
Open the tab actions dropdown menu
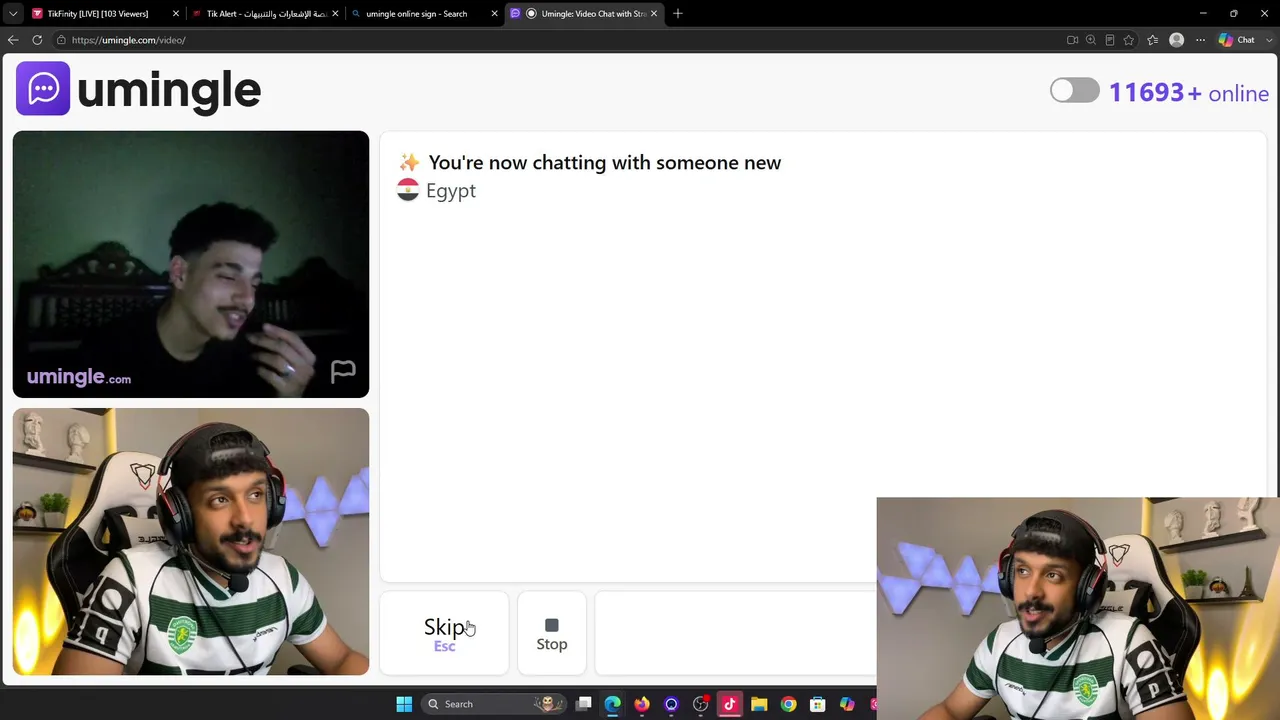[x=13, y=14]
